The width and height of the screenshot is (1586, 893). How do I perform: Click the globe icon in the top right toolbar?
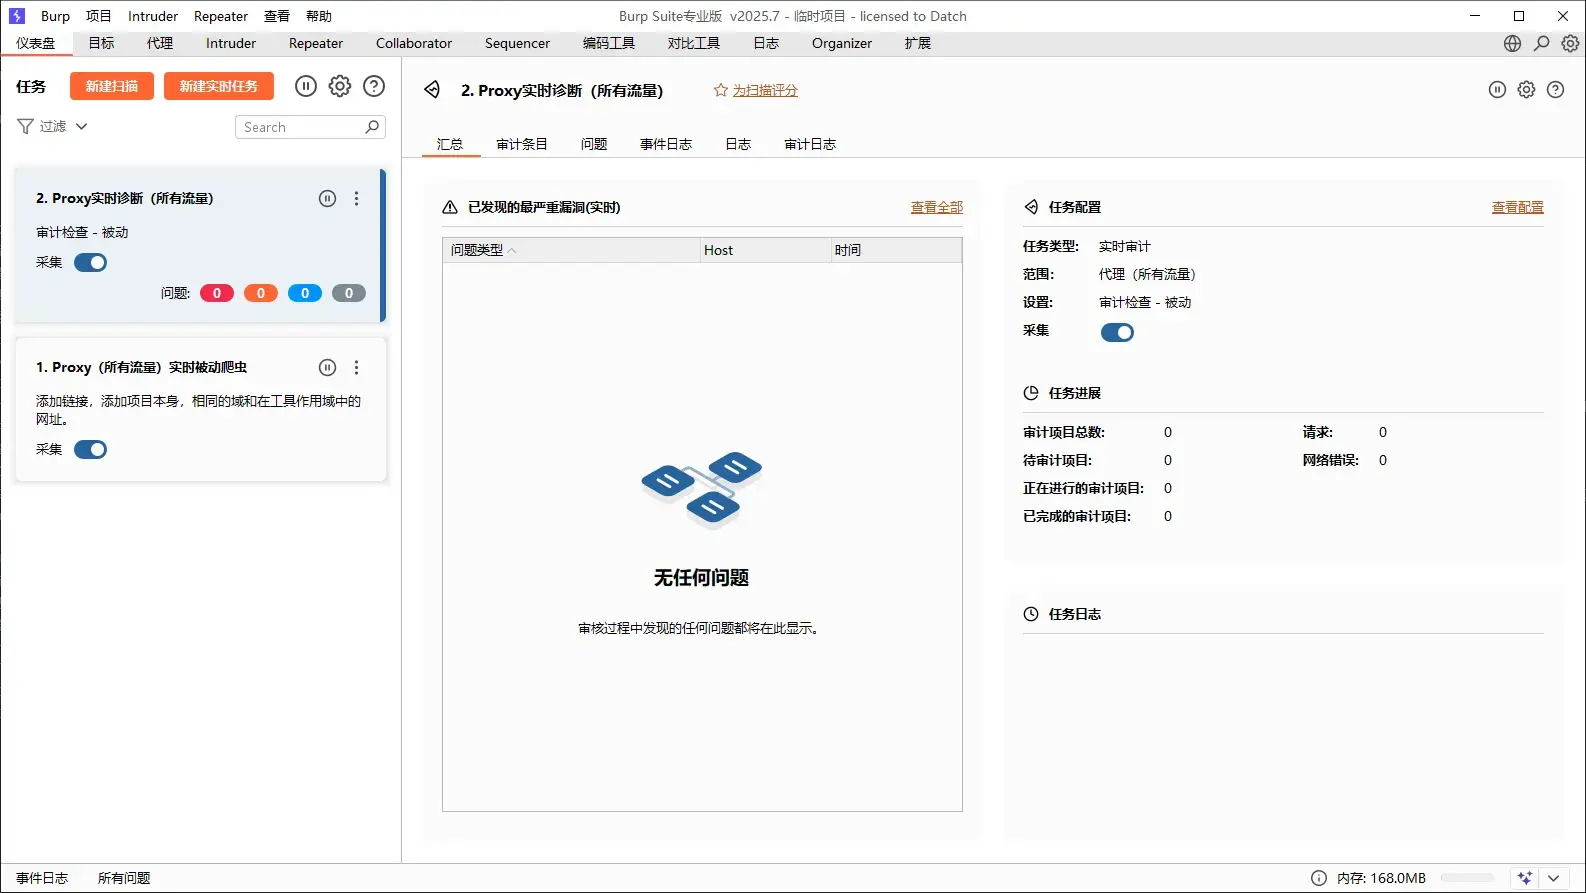[1512, 43]
